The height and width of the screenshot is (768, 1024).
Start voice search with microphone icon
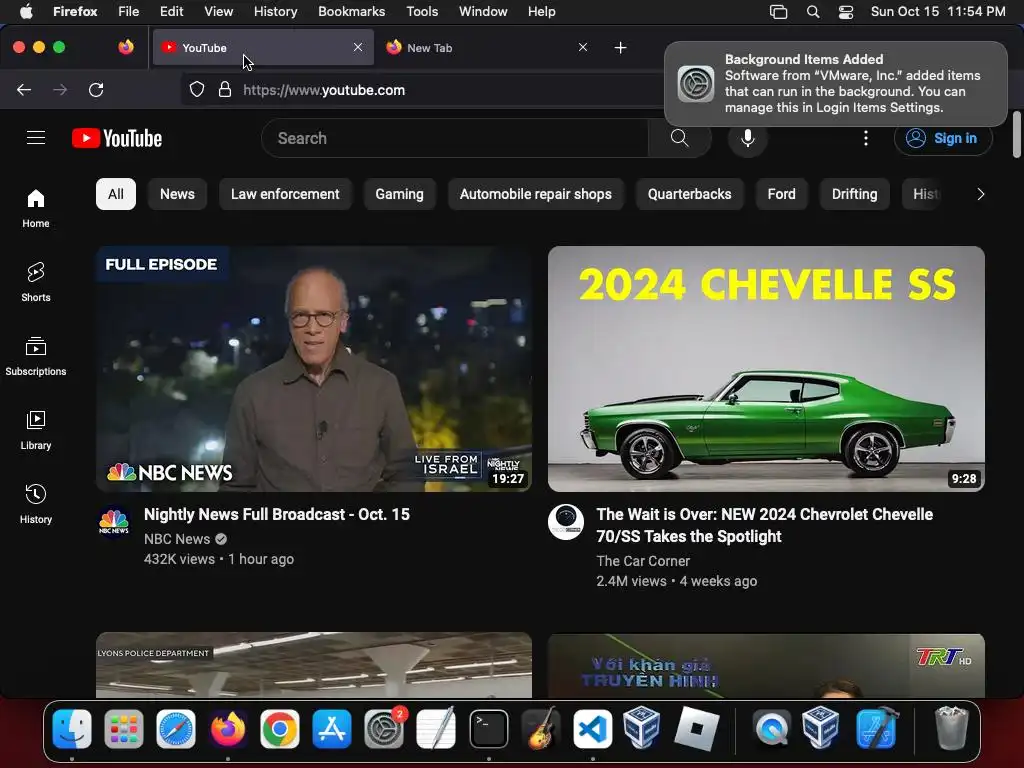point(748,138)
